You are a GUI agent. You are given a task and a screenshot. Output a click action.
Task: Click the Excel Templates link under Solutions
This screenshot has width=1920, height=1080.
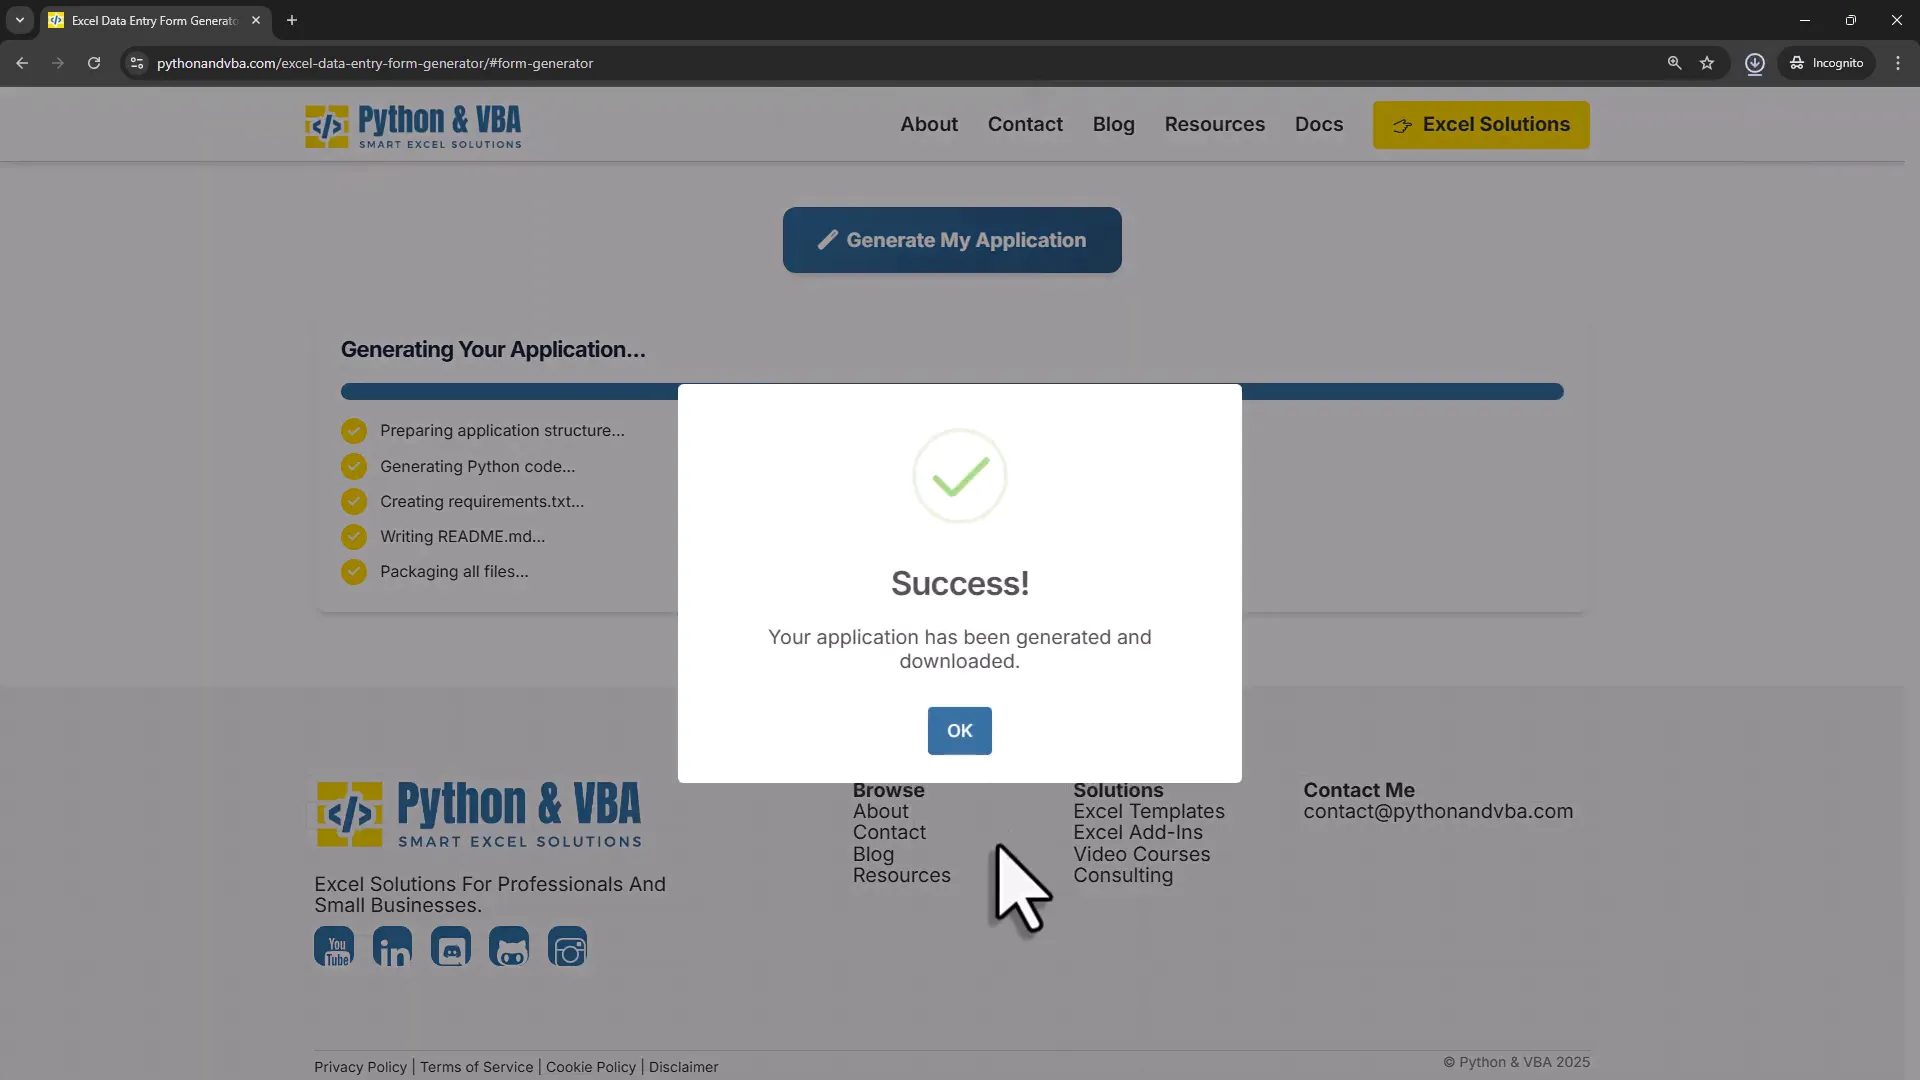pos(1148,810)
